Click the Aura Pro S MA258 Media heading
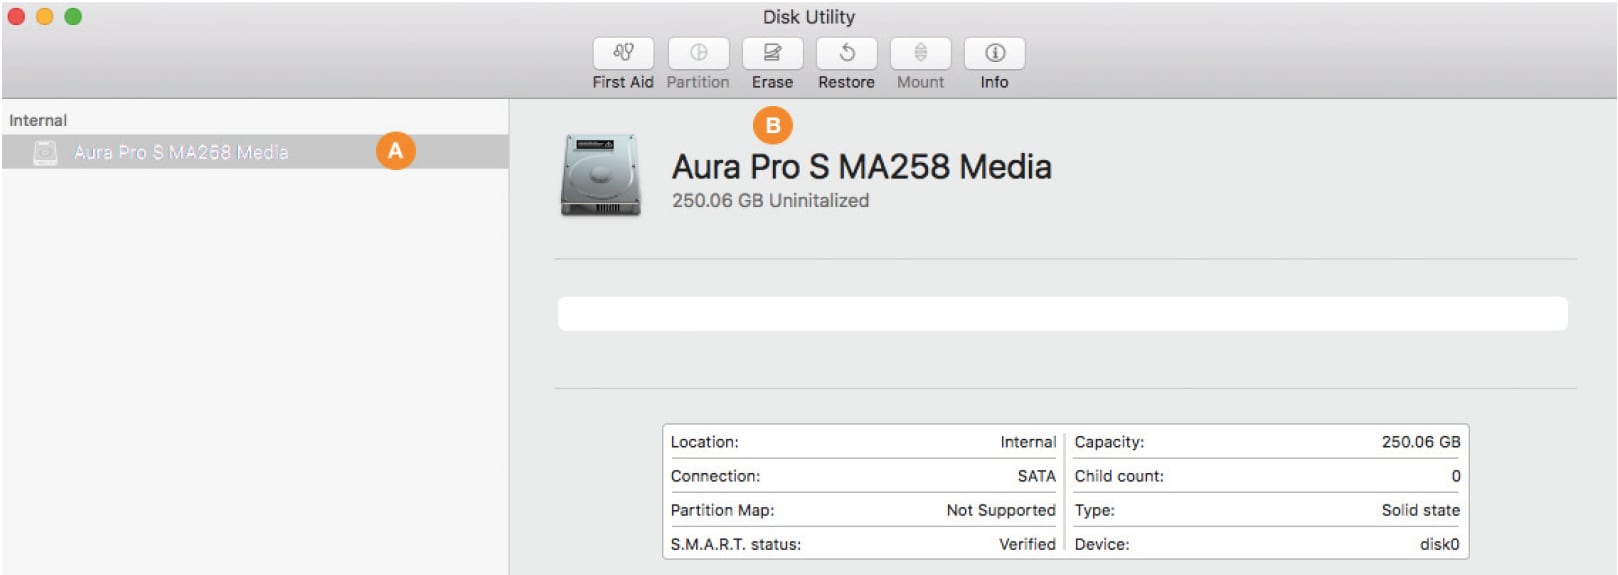This screenshot has height=575, width=1618. (x=861, y=167)
